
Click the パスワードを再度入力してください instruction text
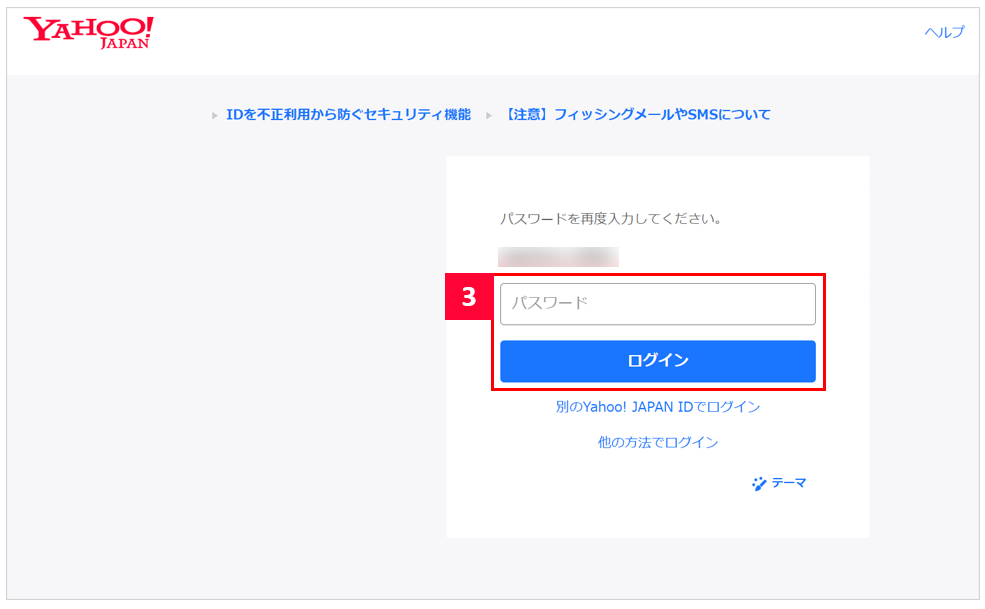coord(610,218)
